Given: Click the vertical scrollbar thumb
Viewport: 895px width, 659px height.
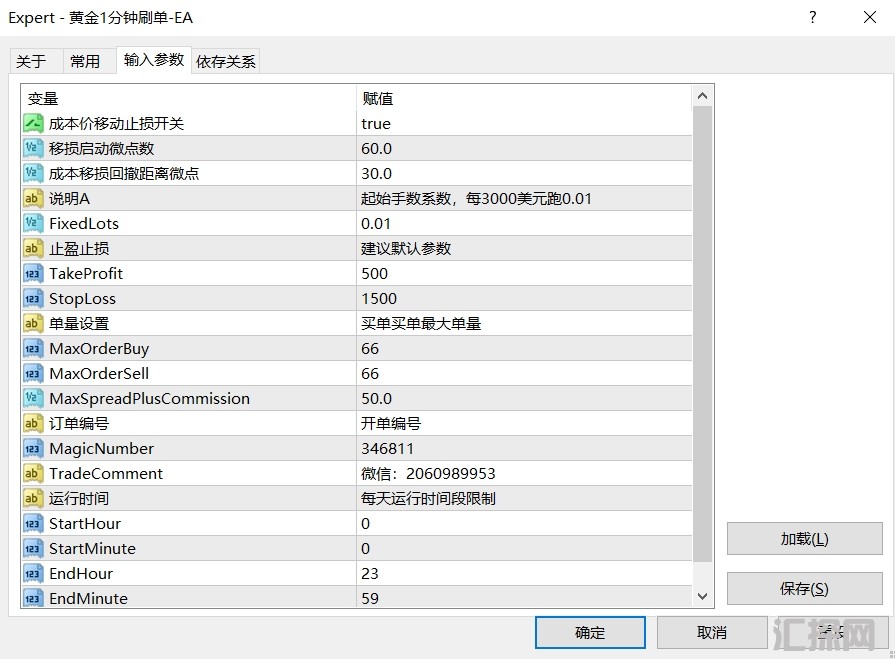Looking at the screenshot, I should pos(703,330).
